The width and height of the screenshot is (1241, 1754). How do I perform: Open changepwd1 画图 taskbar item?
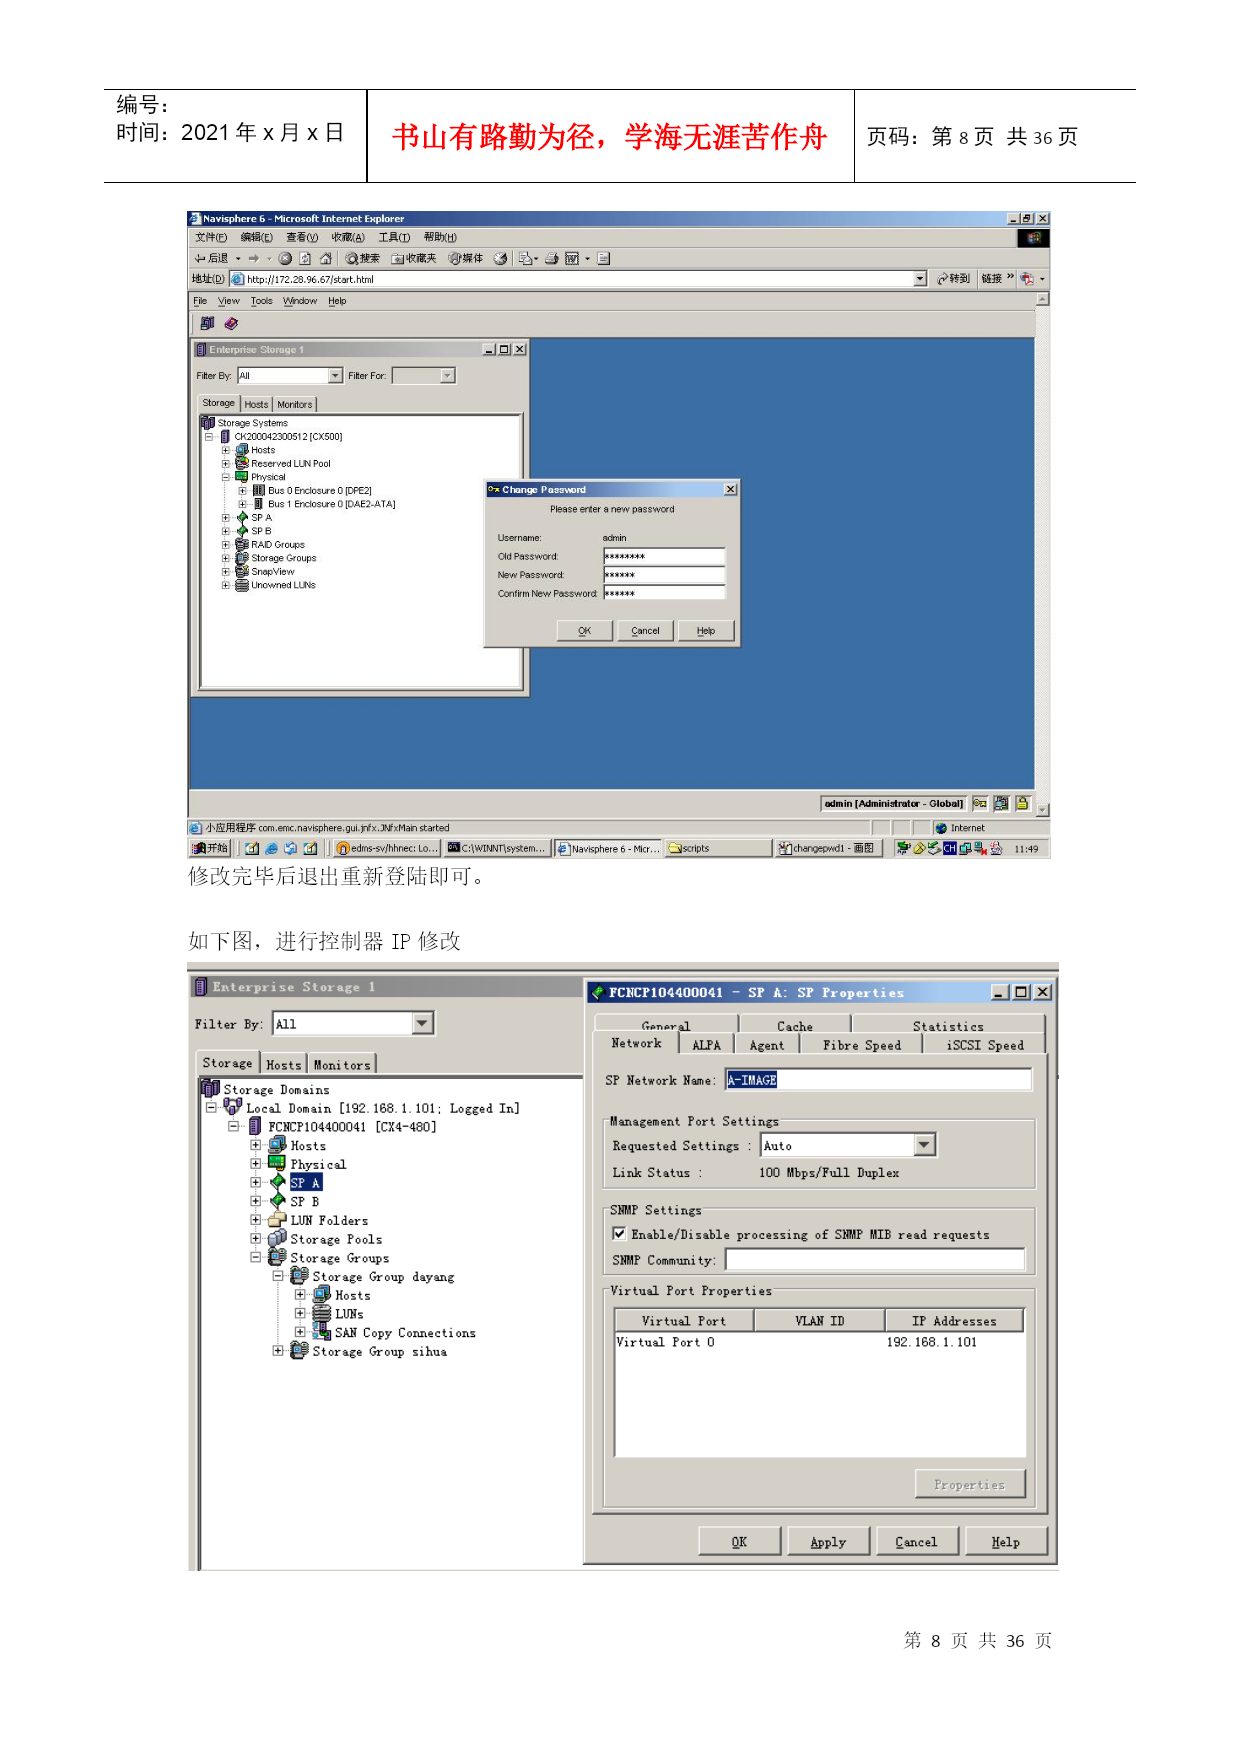[x=828, y=848]
